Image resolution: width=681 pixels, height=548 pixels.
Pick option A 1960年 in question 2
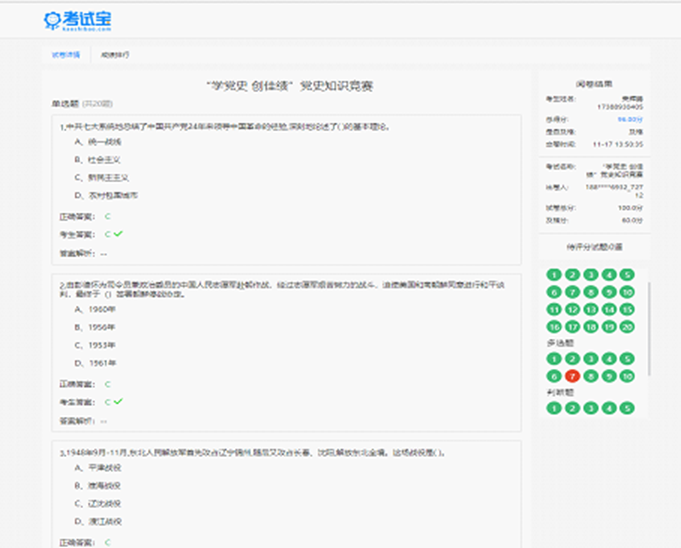coord(102,309)
